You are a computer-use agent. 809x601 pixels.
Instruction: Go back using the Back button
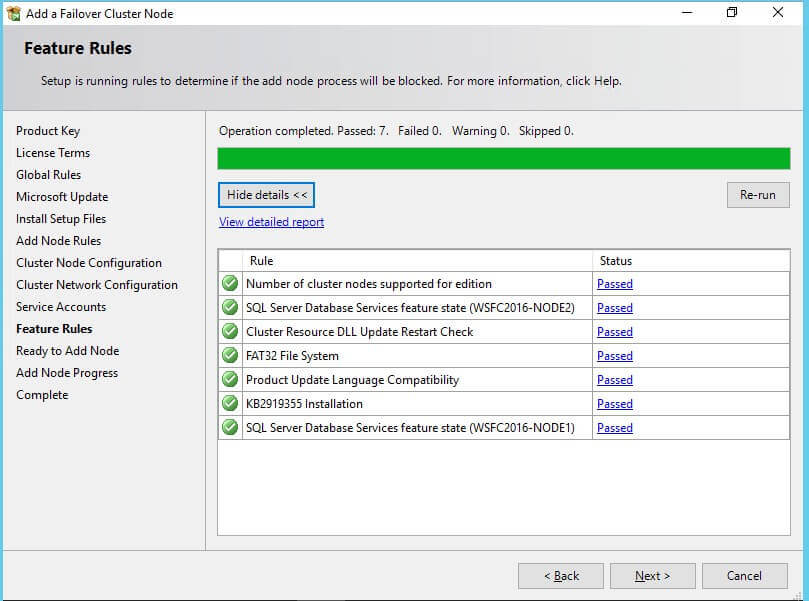tap(560, 576)
